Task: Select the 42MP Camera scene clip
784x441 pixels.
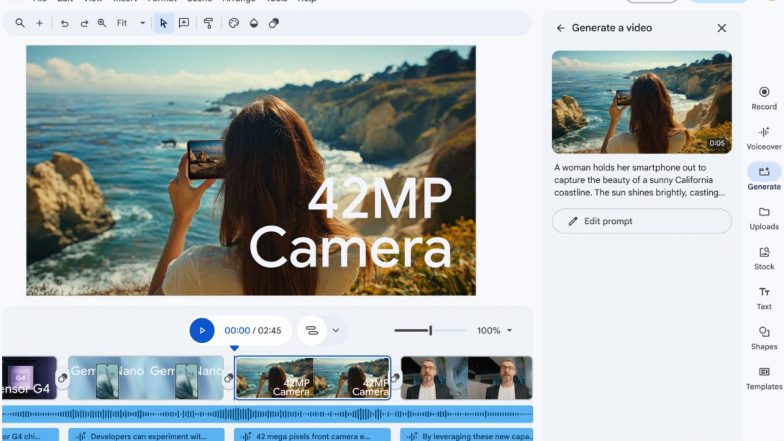Action: click(x=312, y=378)
